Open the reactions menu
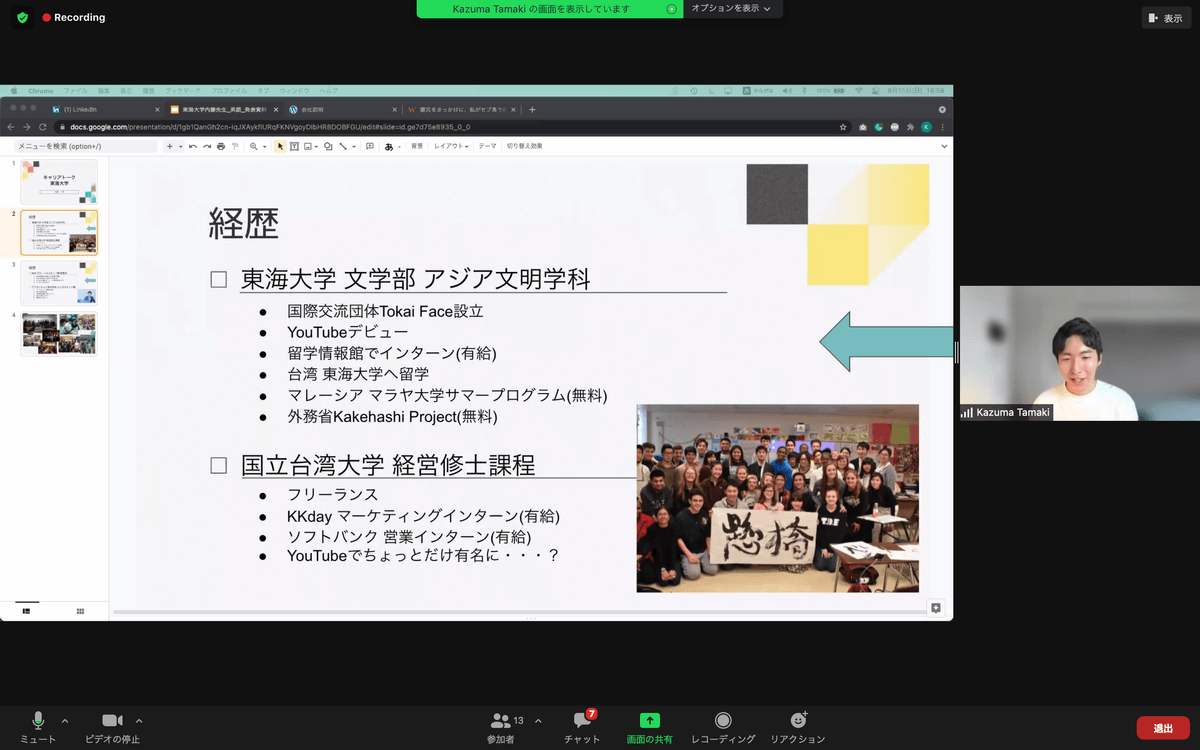1200x750 pixels. point(798,720)
